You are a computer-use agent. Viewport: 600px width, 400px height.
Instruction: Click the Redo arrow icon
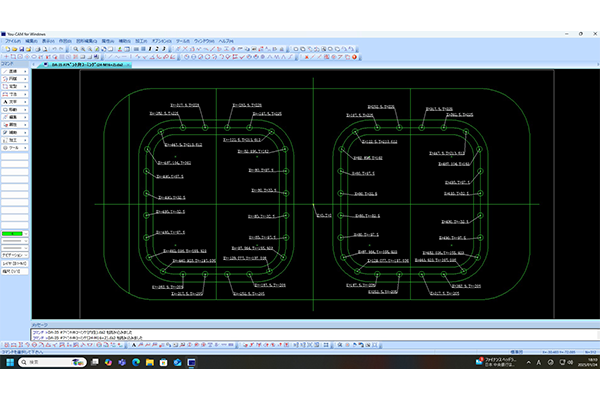coord(61,49)
